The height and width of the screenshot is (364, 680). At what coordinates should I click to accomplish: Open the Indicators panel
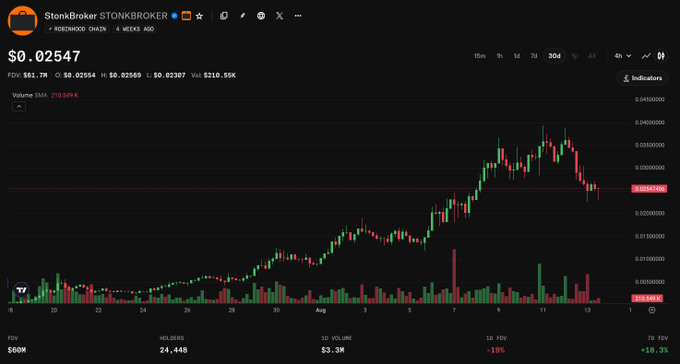642,78
